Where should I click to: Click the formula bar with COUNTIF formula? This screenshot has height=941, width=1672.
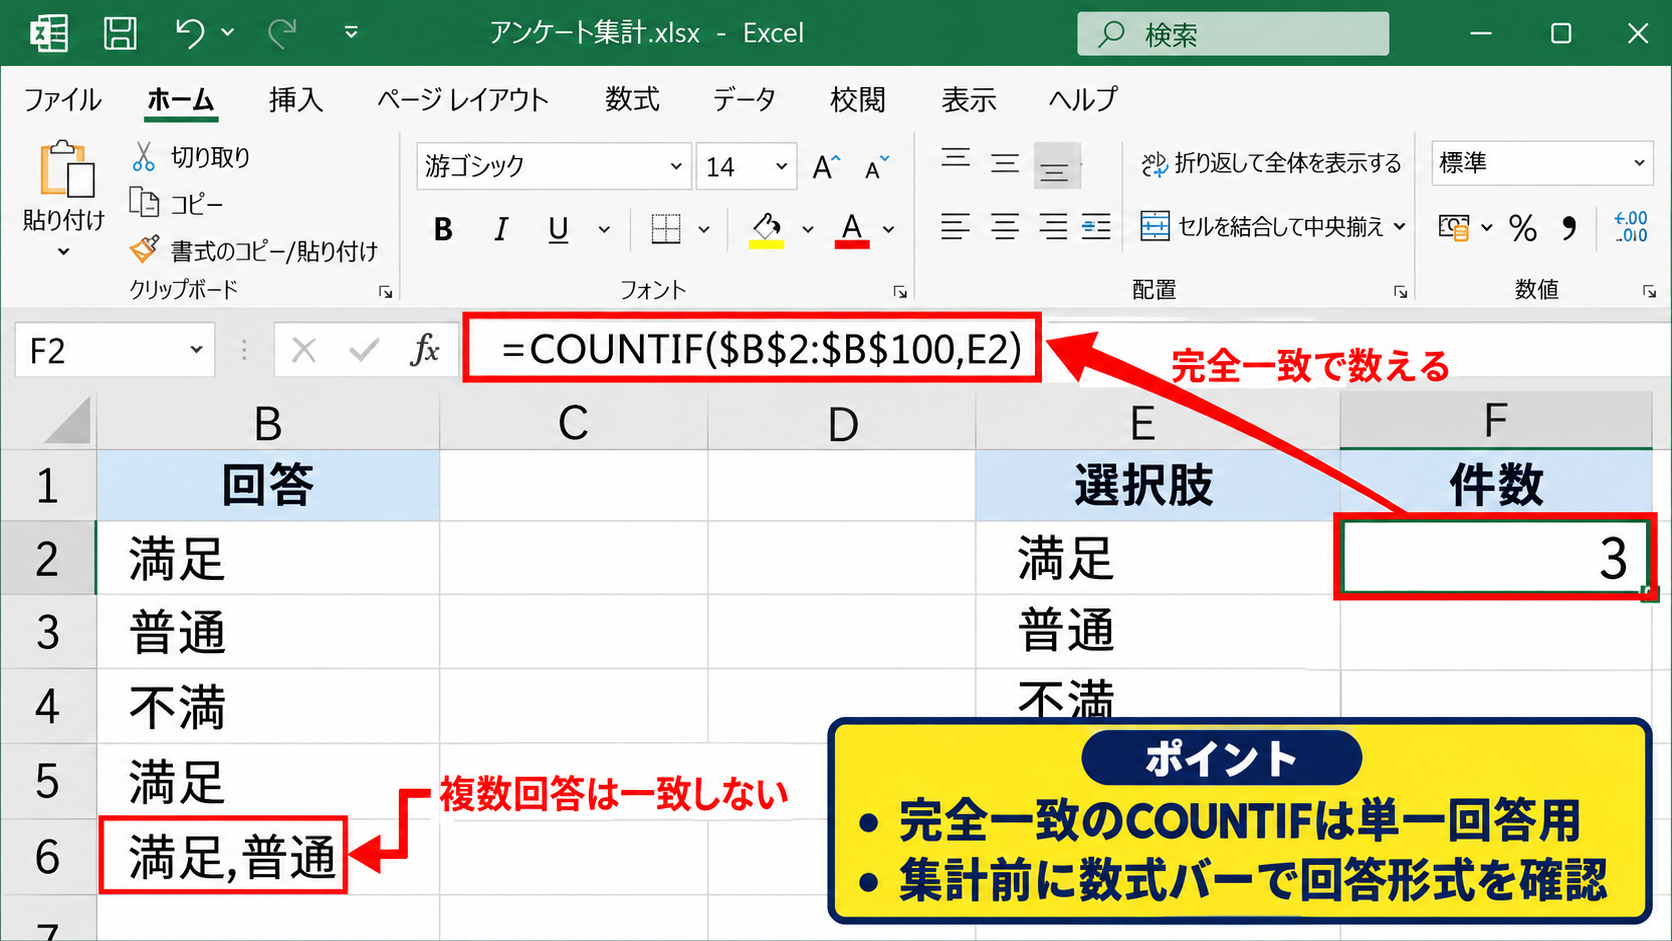click(752, 348)
